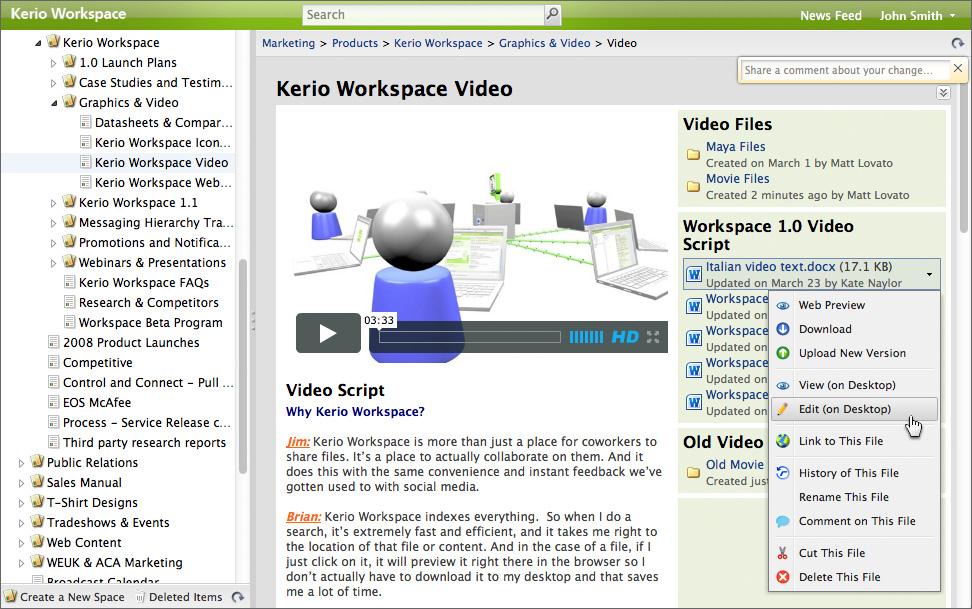The image size is (972, 609).
Task: Adjust the video volume bars
Action: pyautogui.click(x=586, y=337)
